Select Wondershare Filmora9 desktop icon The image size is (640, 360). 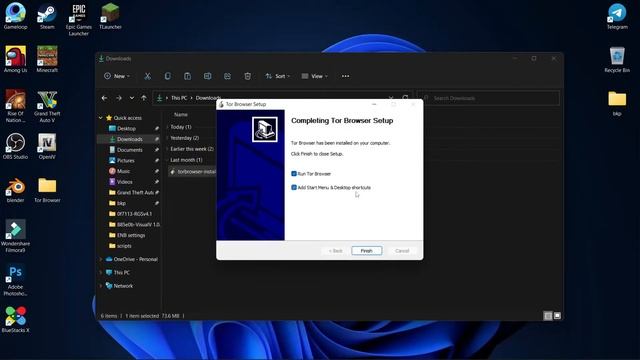16,237
